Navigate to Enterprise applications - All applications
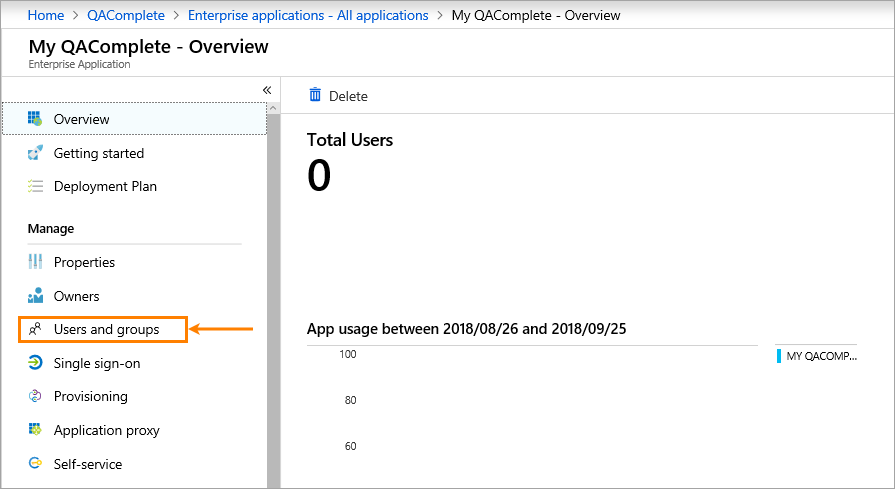 (x=309, y=15)
